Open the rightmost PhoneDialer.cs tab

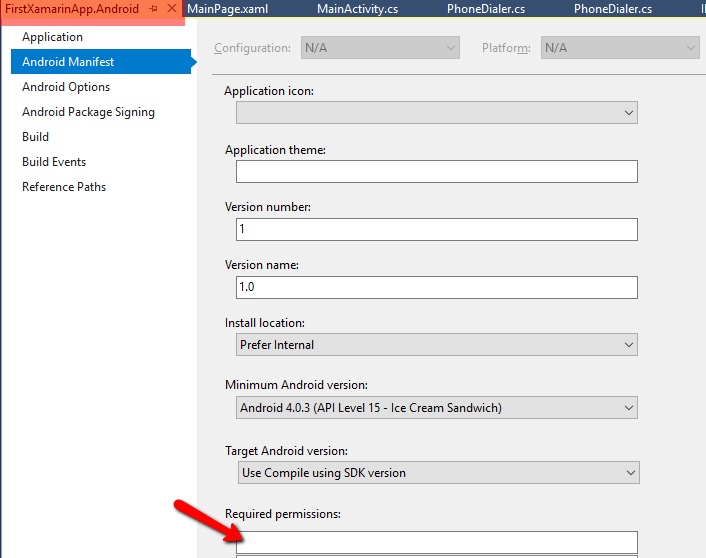(612, 9)
